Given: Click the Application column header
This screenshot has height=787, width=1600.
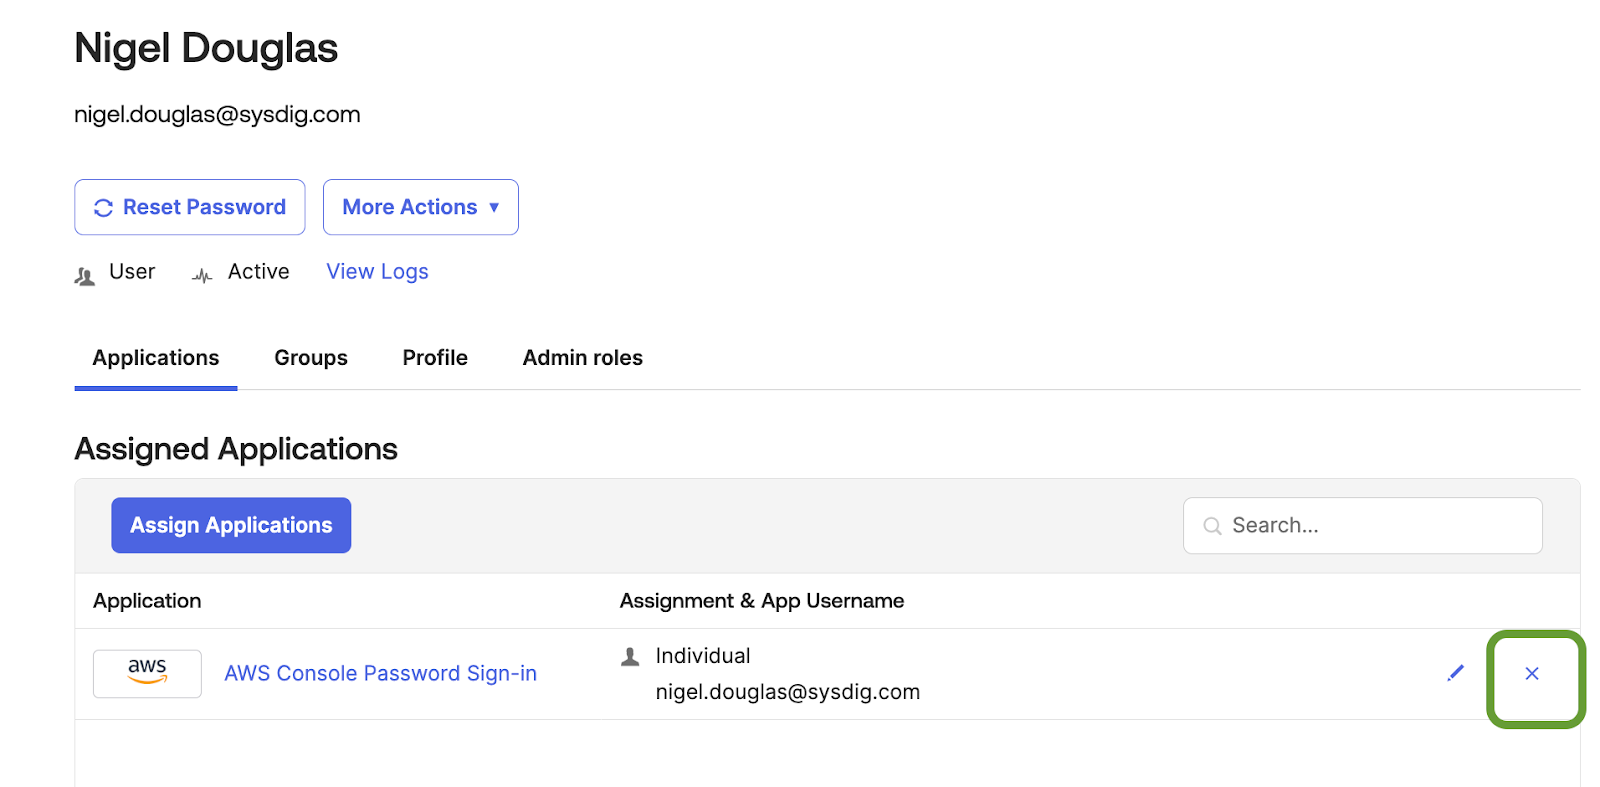Looking at the screenshot, I should pos(147,601).
